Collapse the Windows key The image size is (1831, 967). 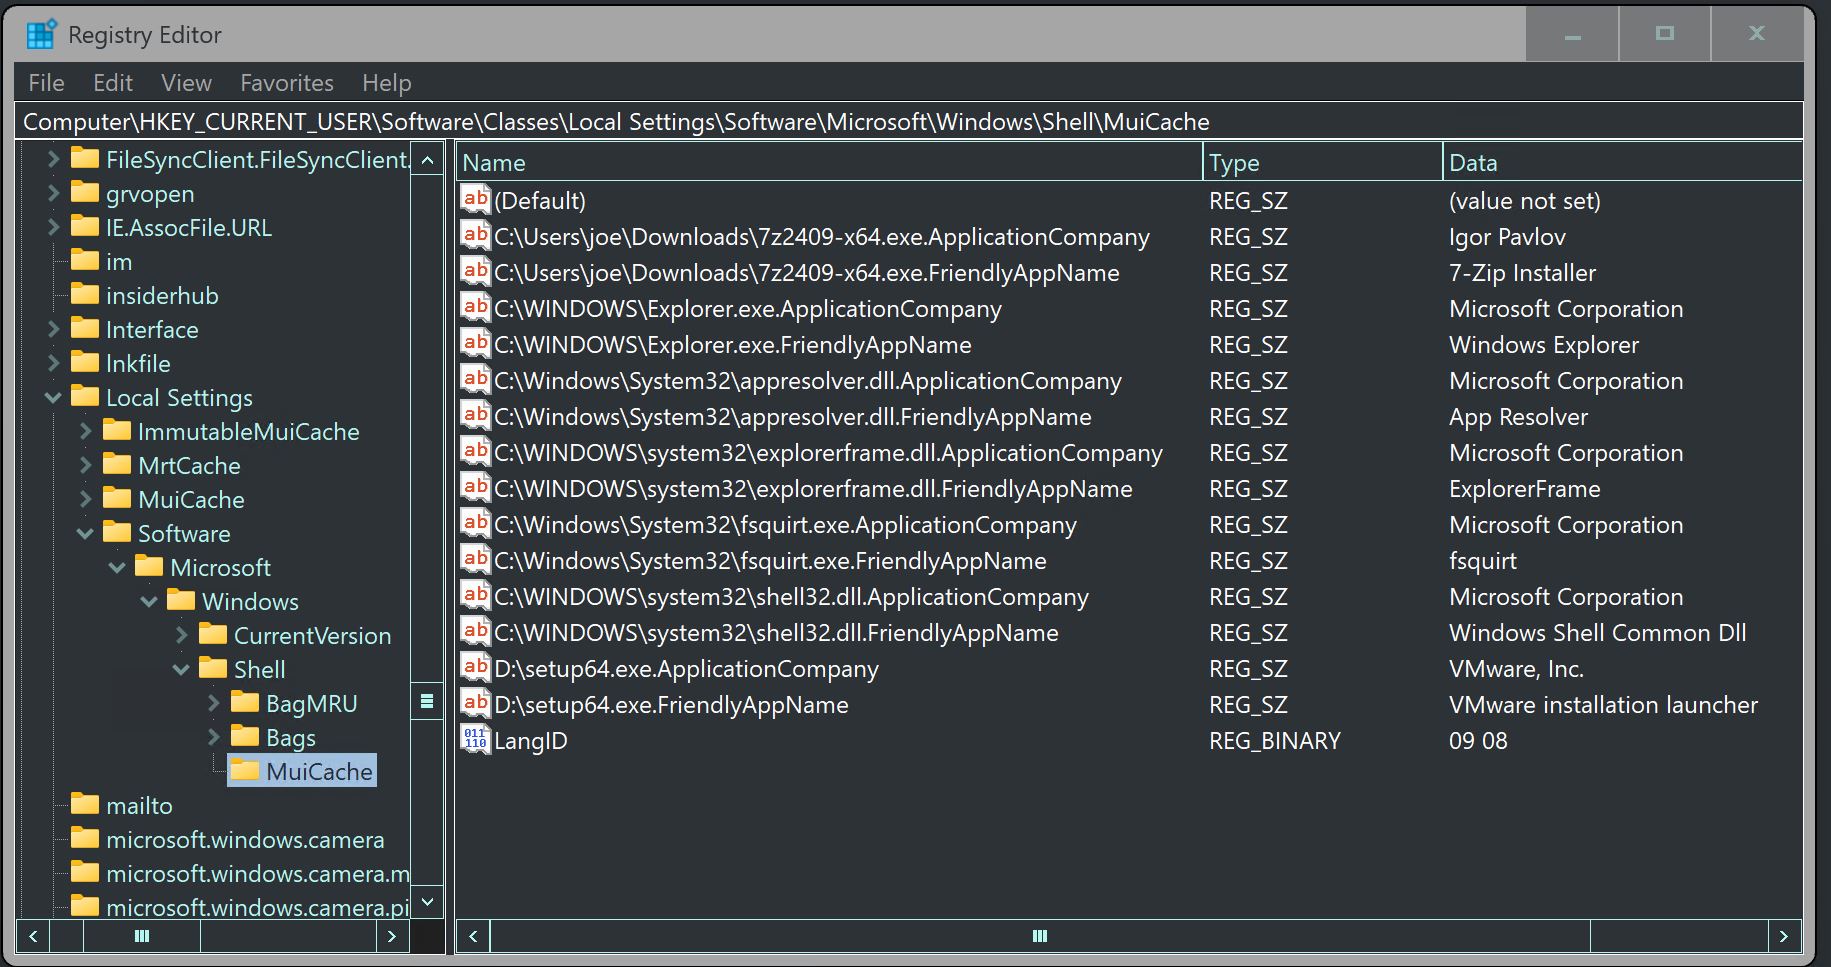[x=149, y=601]
